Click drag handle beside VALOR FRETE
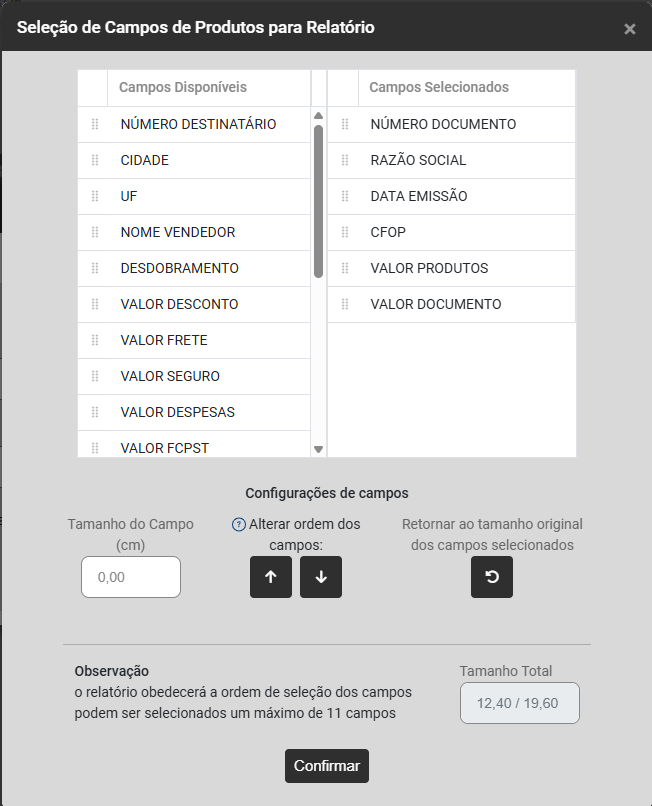Screen dimensions: 652x806 point(95,340)
